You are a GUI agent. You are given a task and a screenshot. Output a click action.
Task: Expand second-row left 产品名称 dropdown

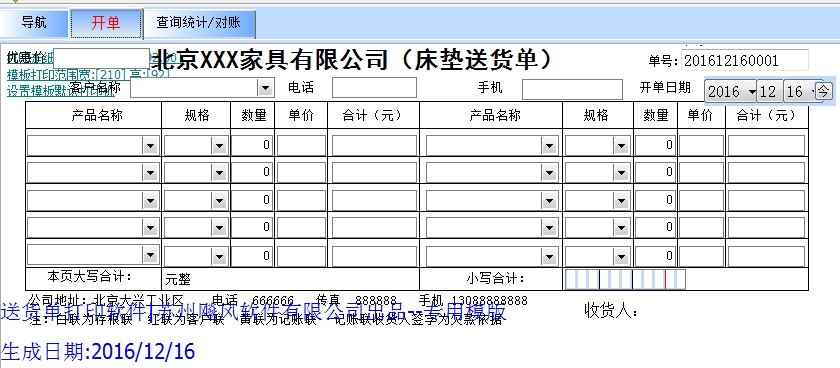(x=150, y=172)
